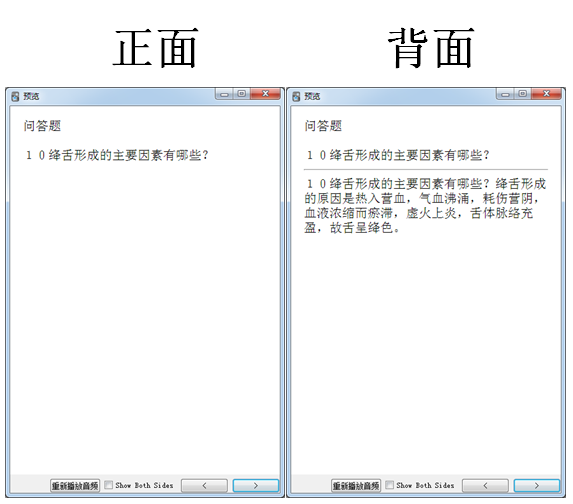
Task: Enable Show Both Sides in left preview
Action: 109,485
